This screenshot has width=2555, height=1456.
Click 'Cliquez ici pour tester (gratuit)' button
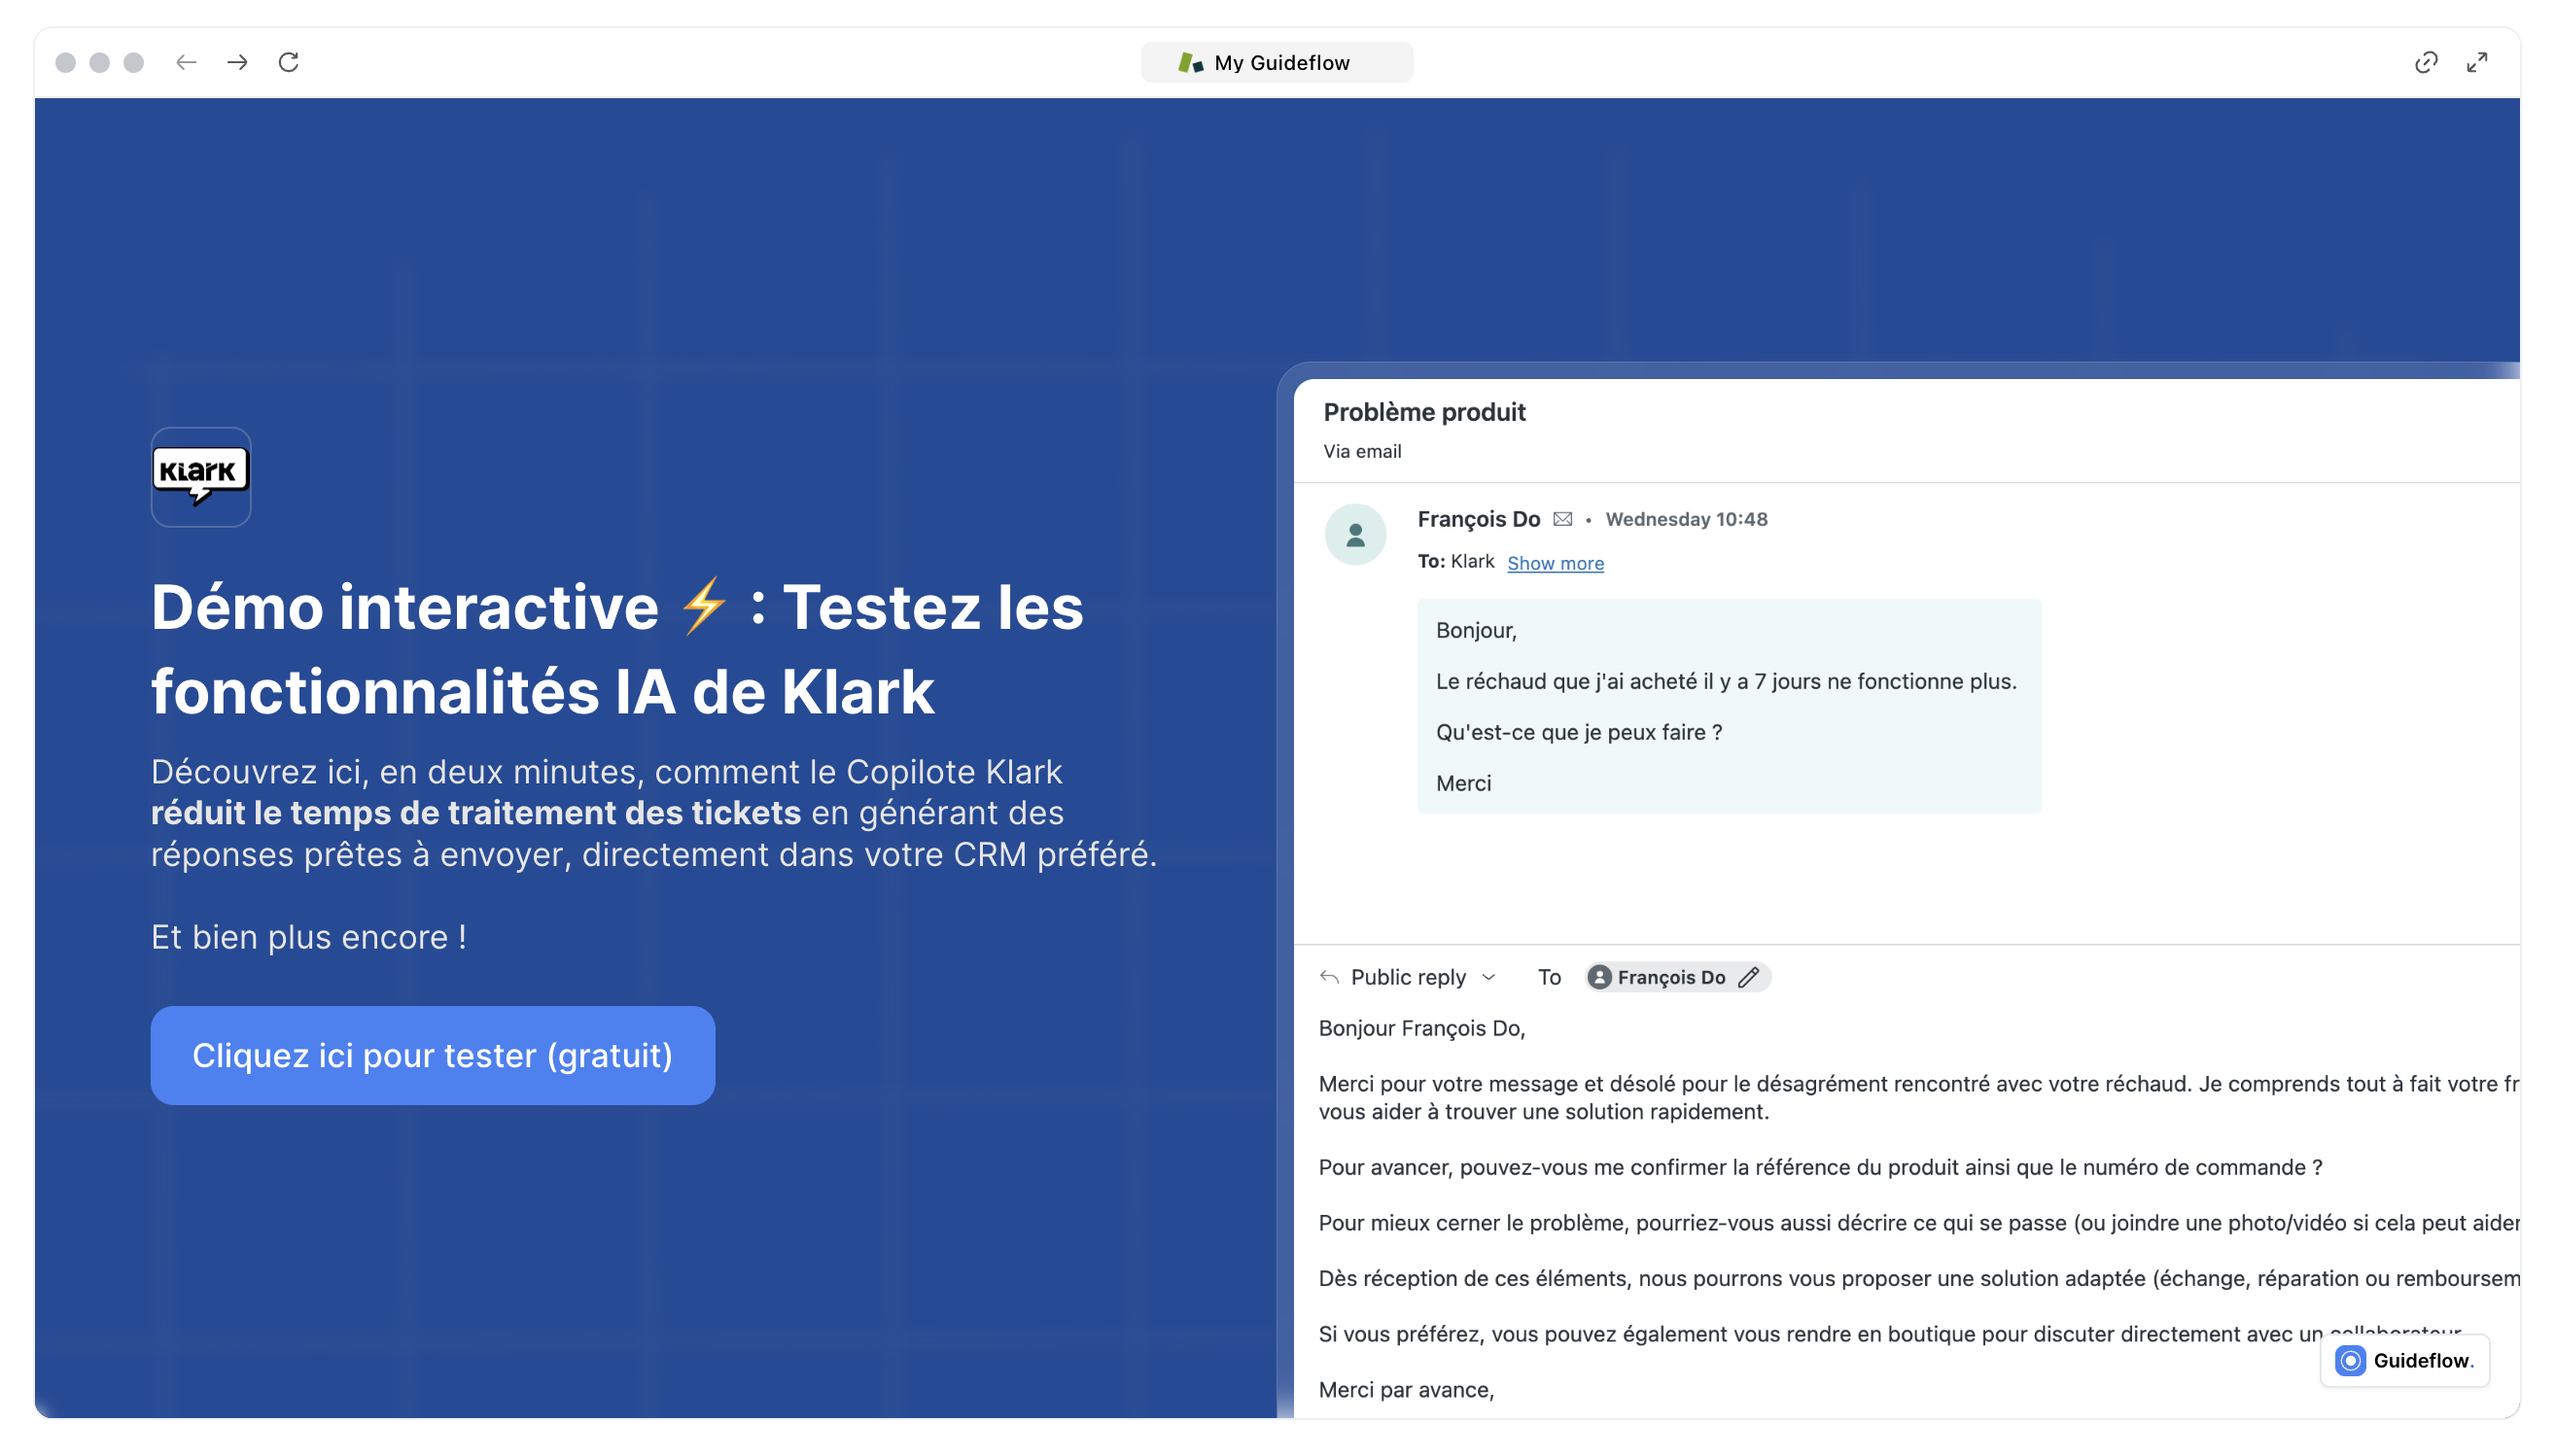tap(432, 1055)
